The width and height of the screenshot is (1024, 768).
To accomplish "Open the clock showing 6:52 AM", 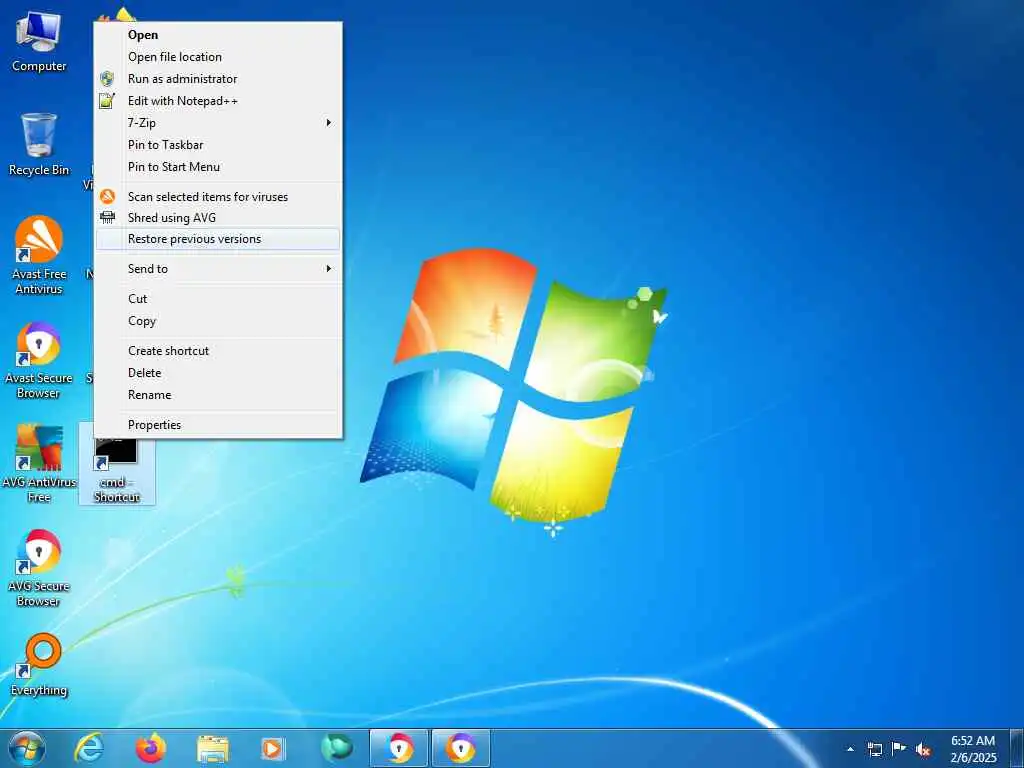I will click(x=973, y=749).
